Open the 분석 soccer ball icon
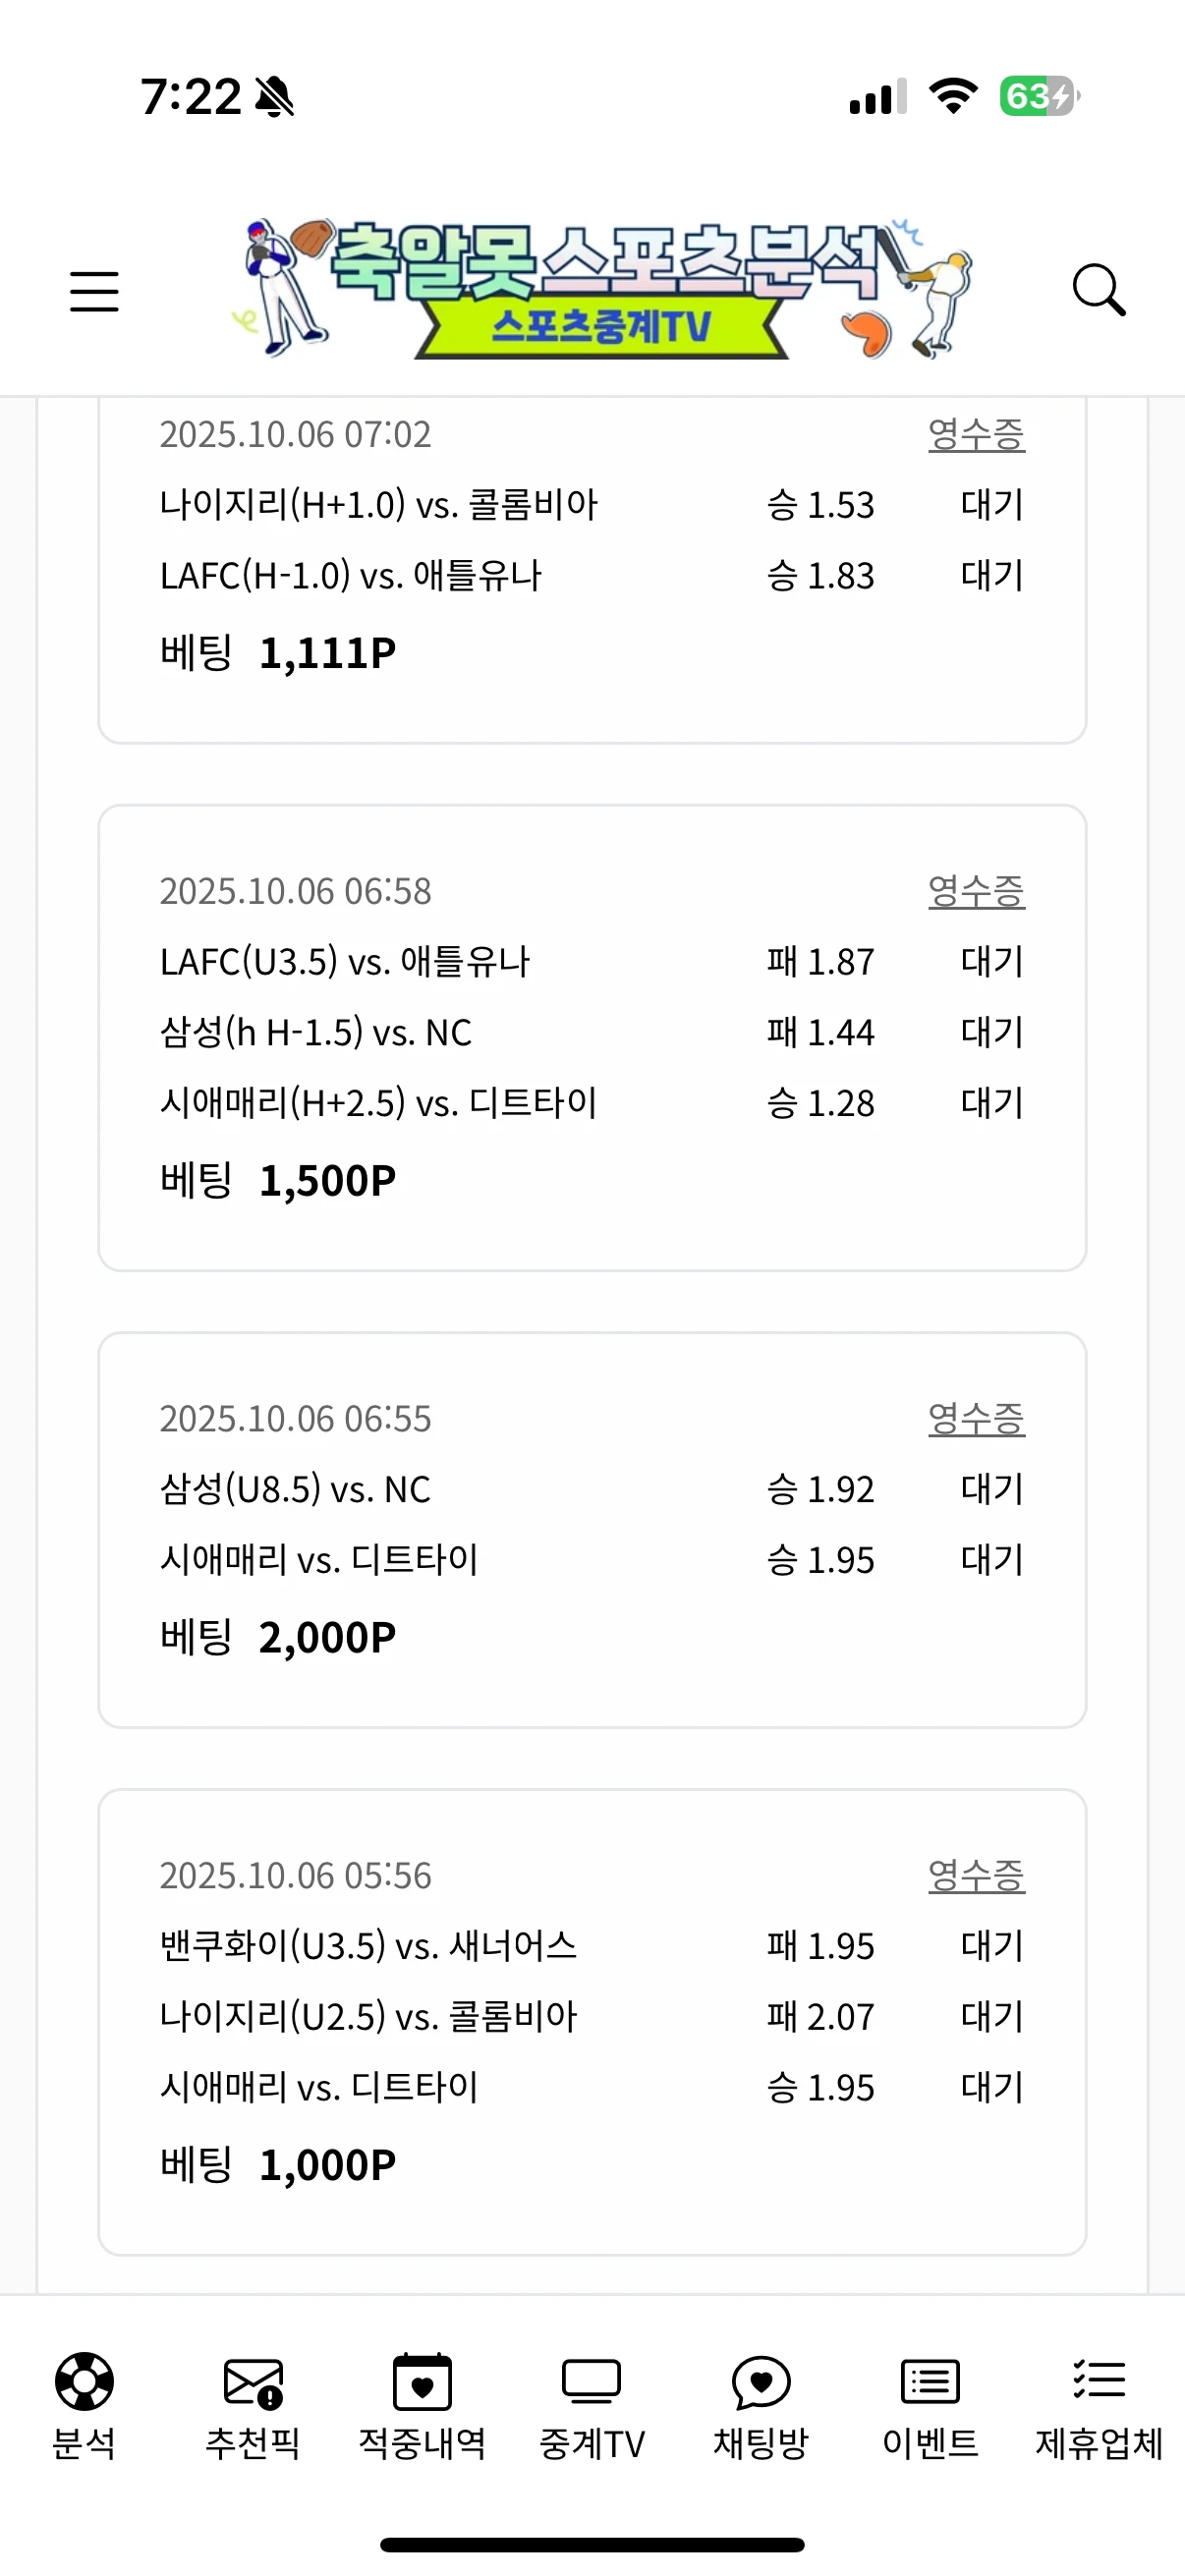Screen dimensions: 1185x2576 pyautogui.click(x=84, y=2381)
